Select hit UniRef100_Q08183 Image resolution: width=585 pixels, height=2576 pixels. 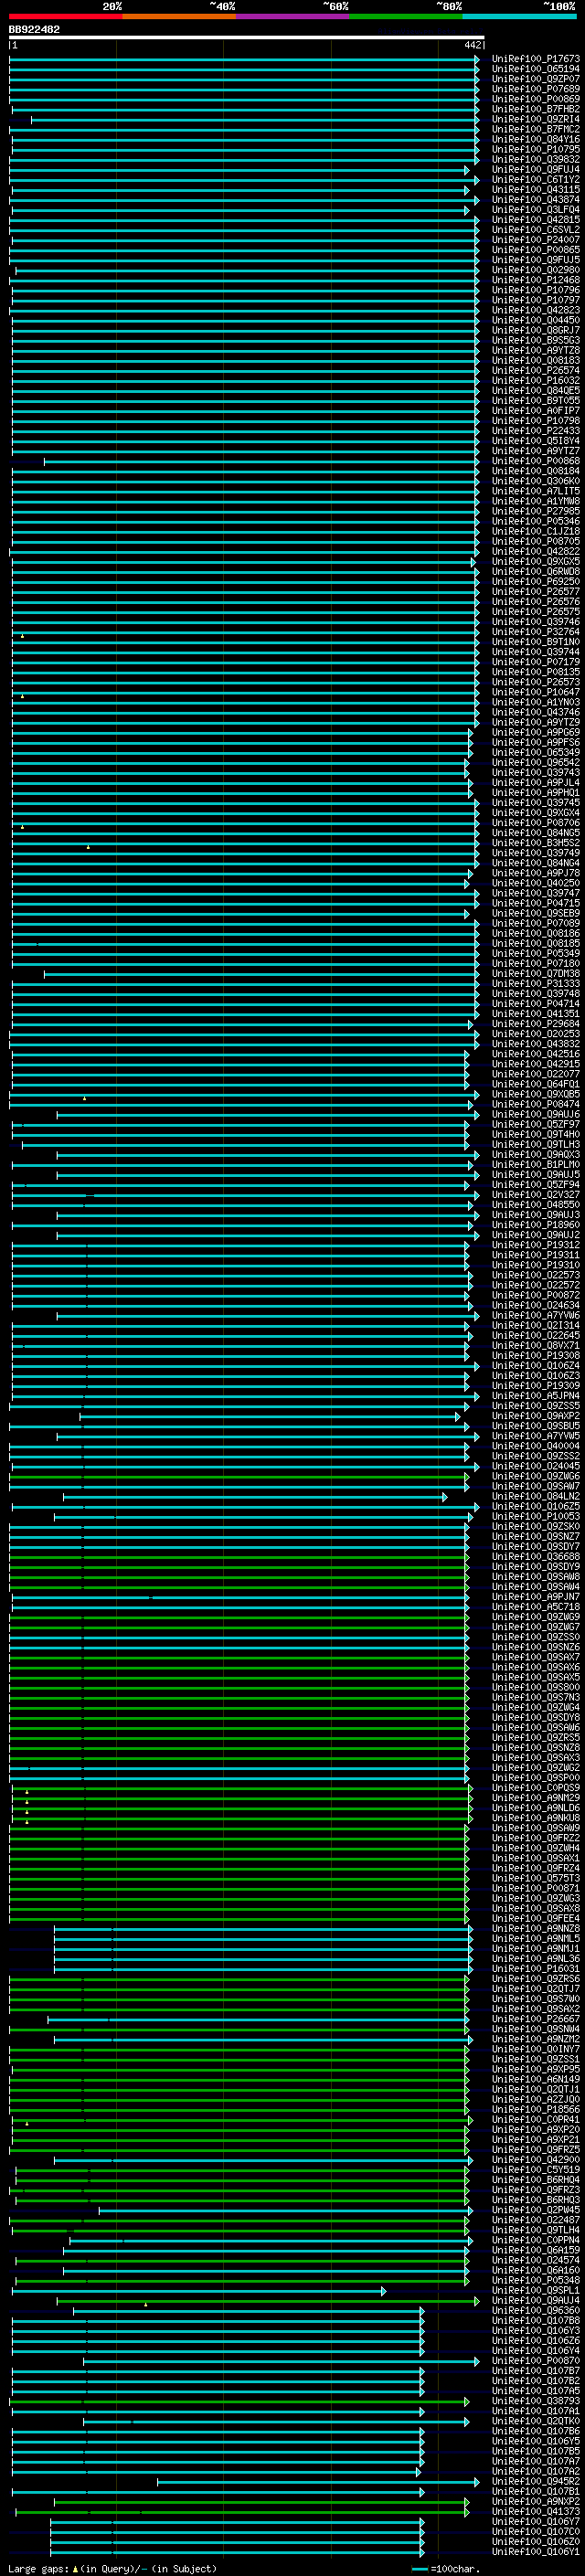click(536, 360)
